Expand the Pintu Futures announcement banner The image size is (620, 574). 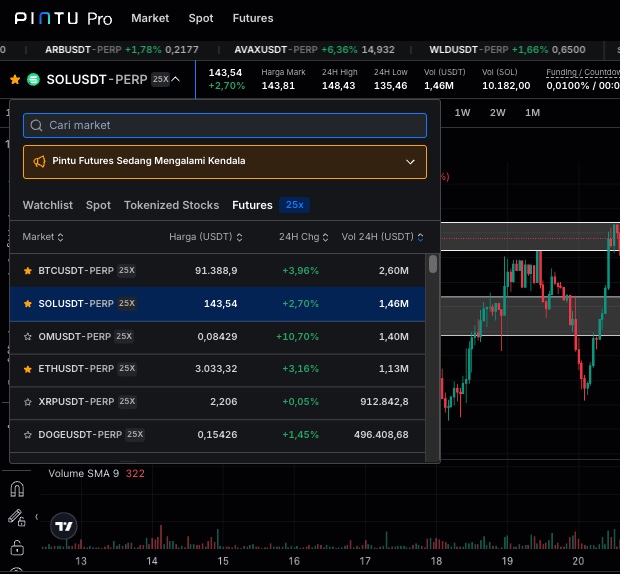click(410, 161)
